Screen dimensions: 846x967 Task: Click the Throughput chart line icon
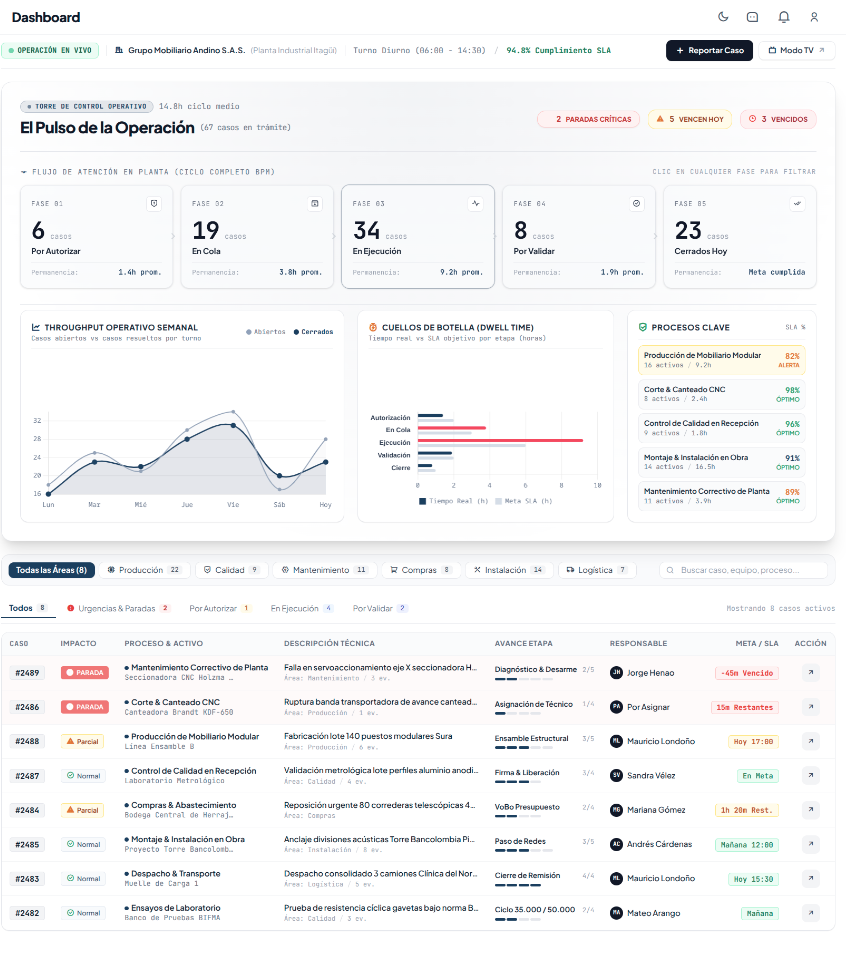click(x=36, y=327)
